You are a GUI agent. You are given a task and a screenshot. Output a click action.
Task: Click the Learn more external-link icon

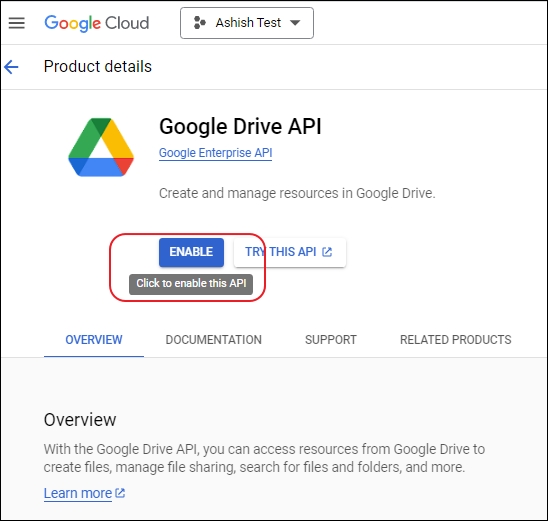pos(120,493)
